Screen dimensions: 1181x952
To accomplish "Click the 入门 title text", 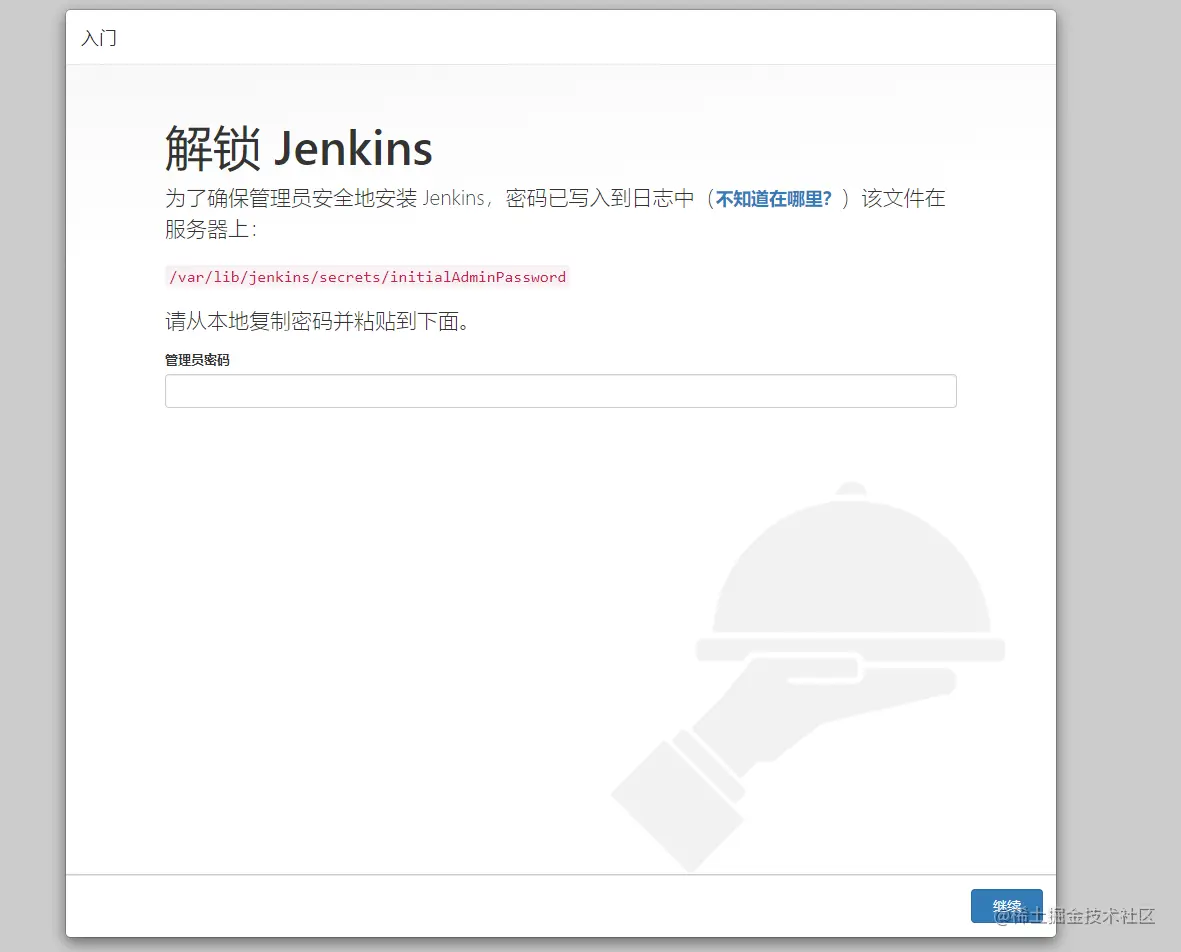I will (99, 38).
